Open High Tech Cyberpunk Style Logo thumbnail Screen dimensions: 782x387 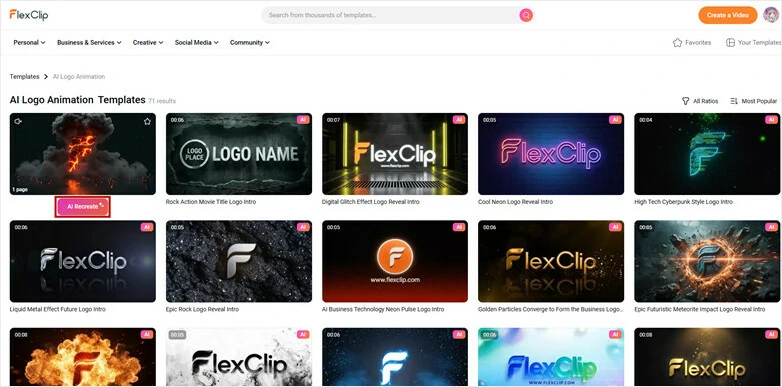tap(707, 154)
